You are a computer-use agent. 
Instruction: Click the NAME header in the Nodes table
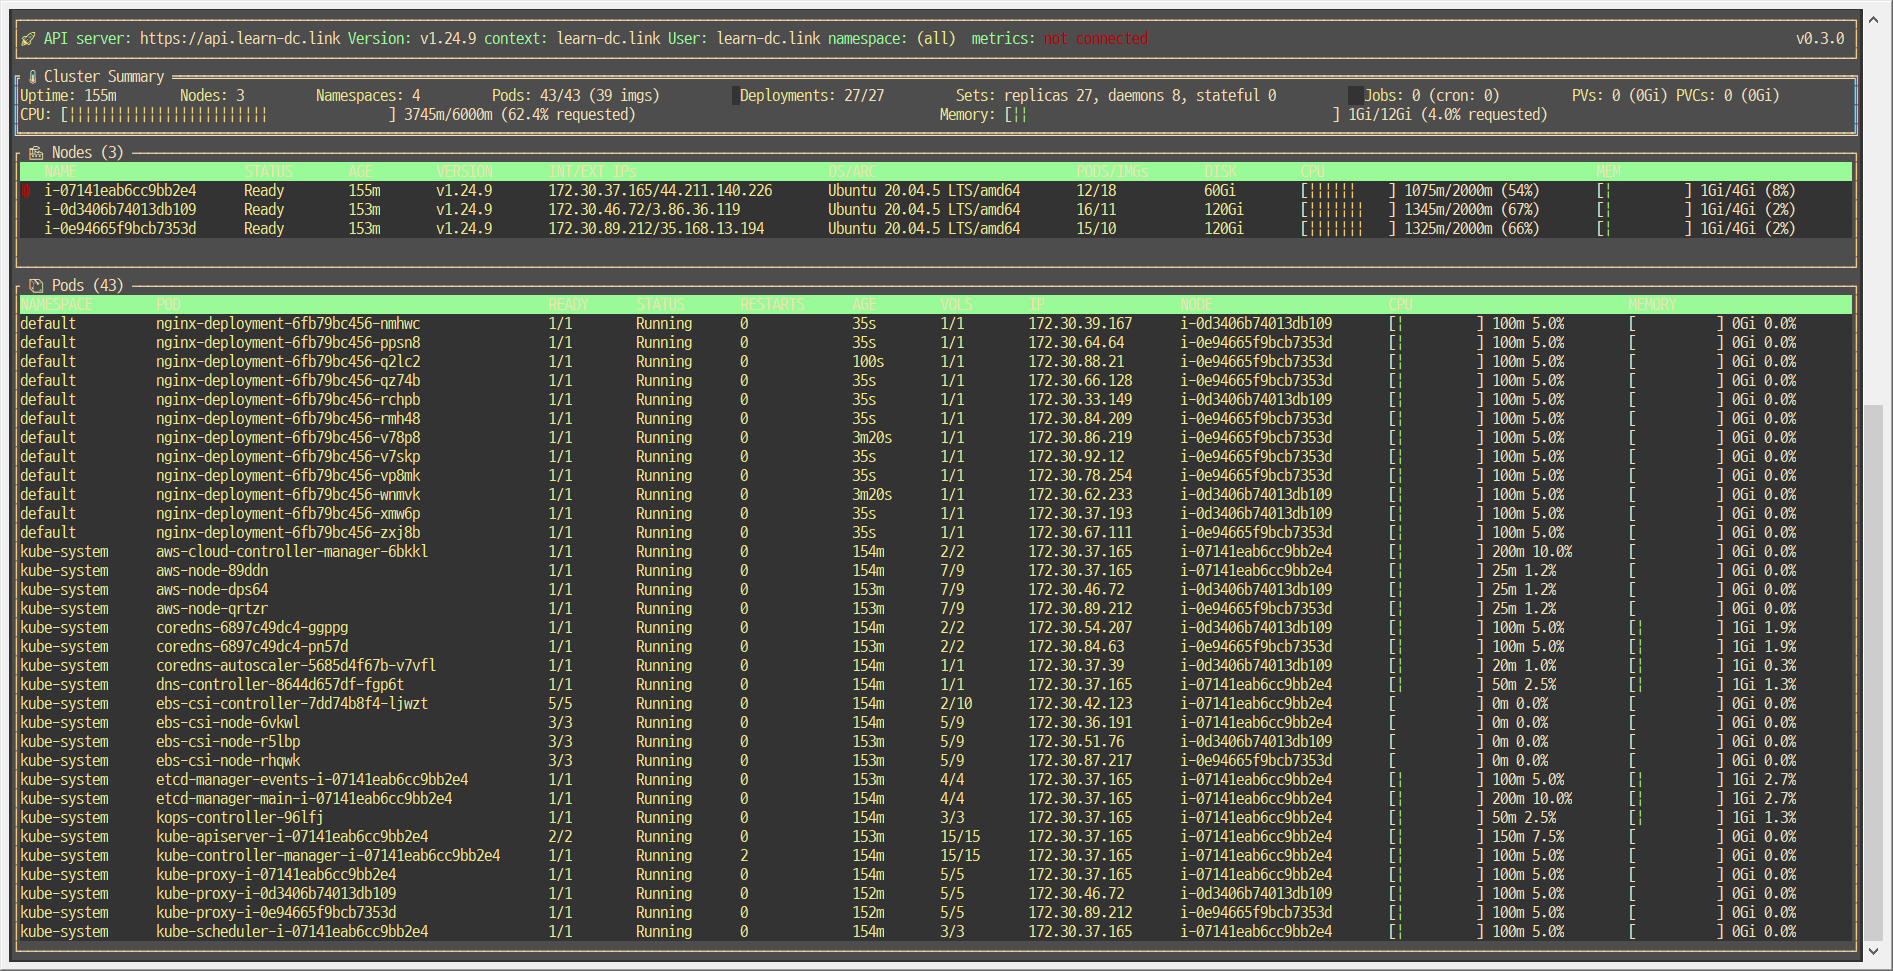point(59,171)
